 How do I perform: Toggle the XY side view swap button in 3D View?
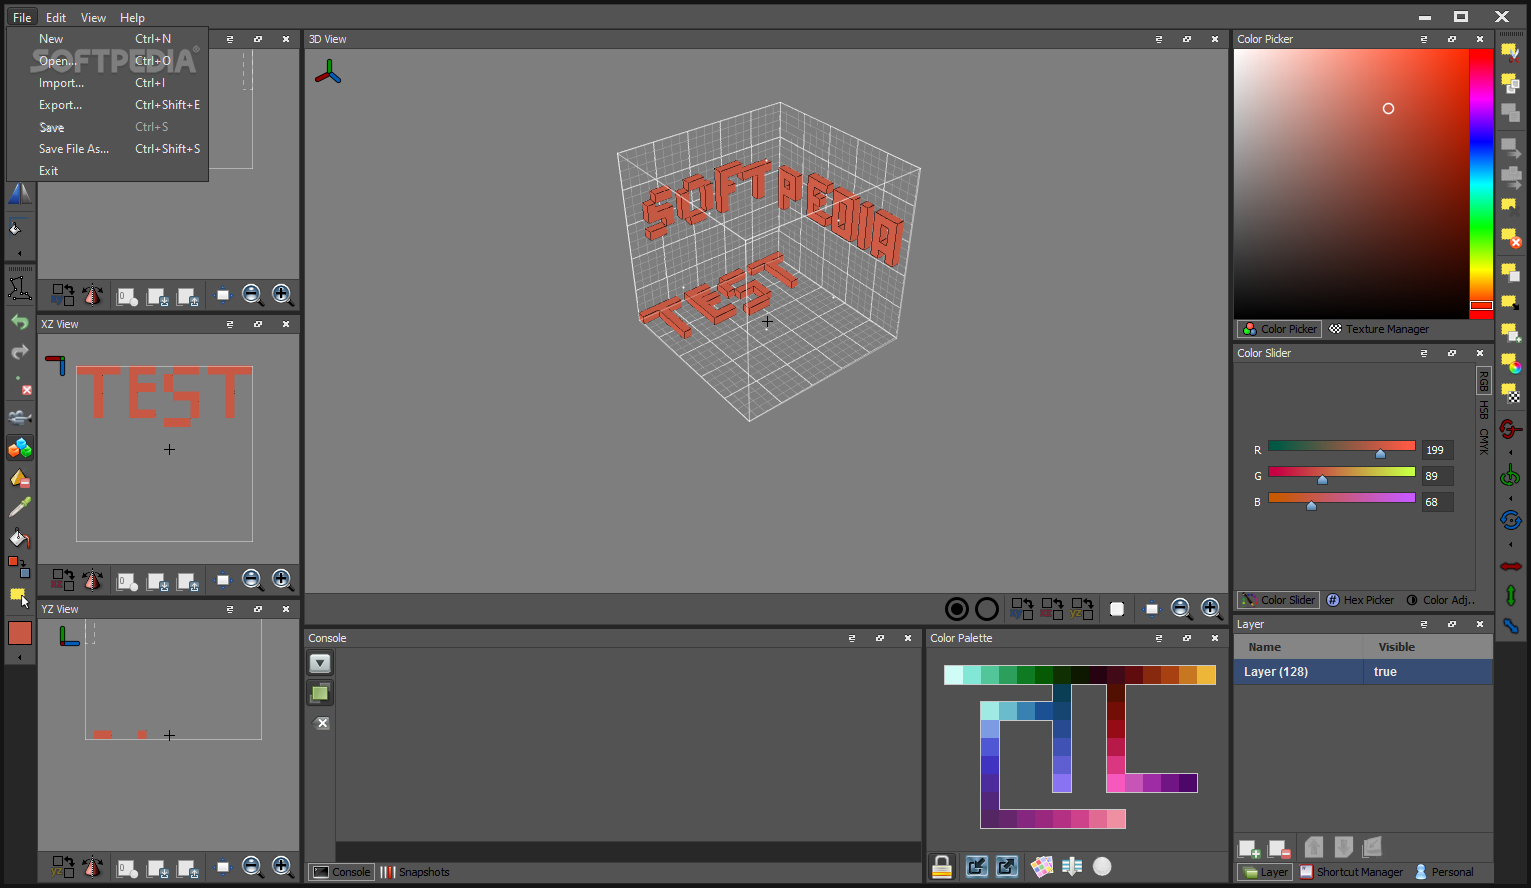pyautogui.click(x=1022, y=608)
